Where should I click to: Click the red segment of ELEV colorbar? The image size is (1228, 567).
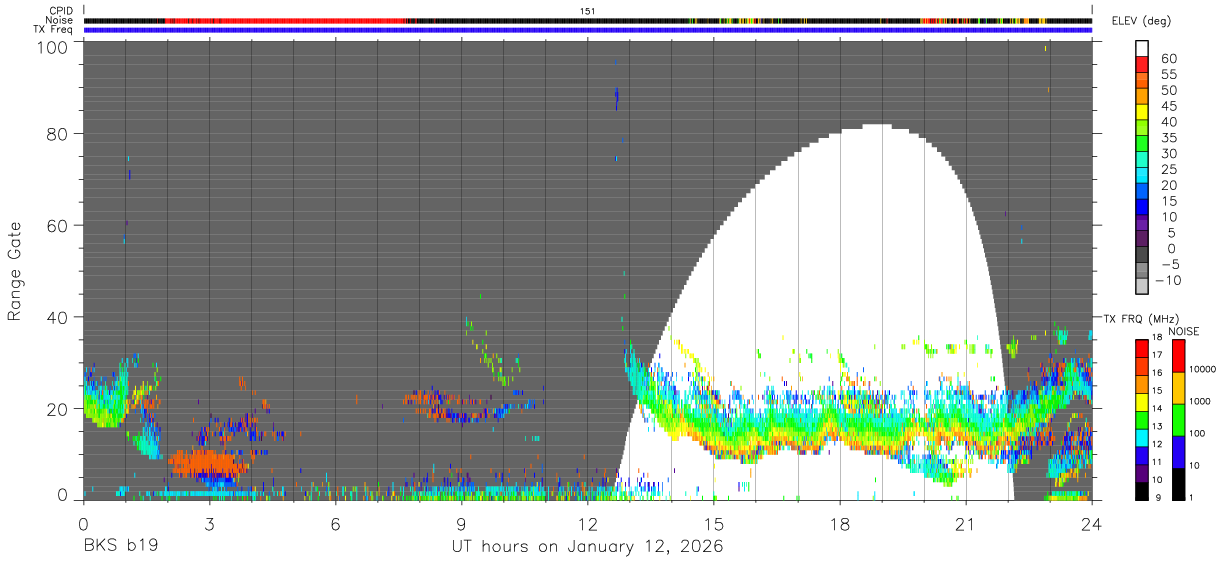1142,64
